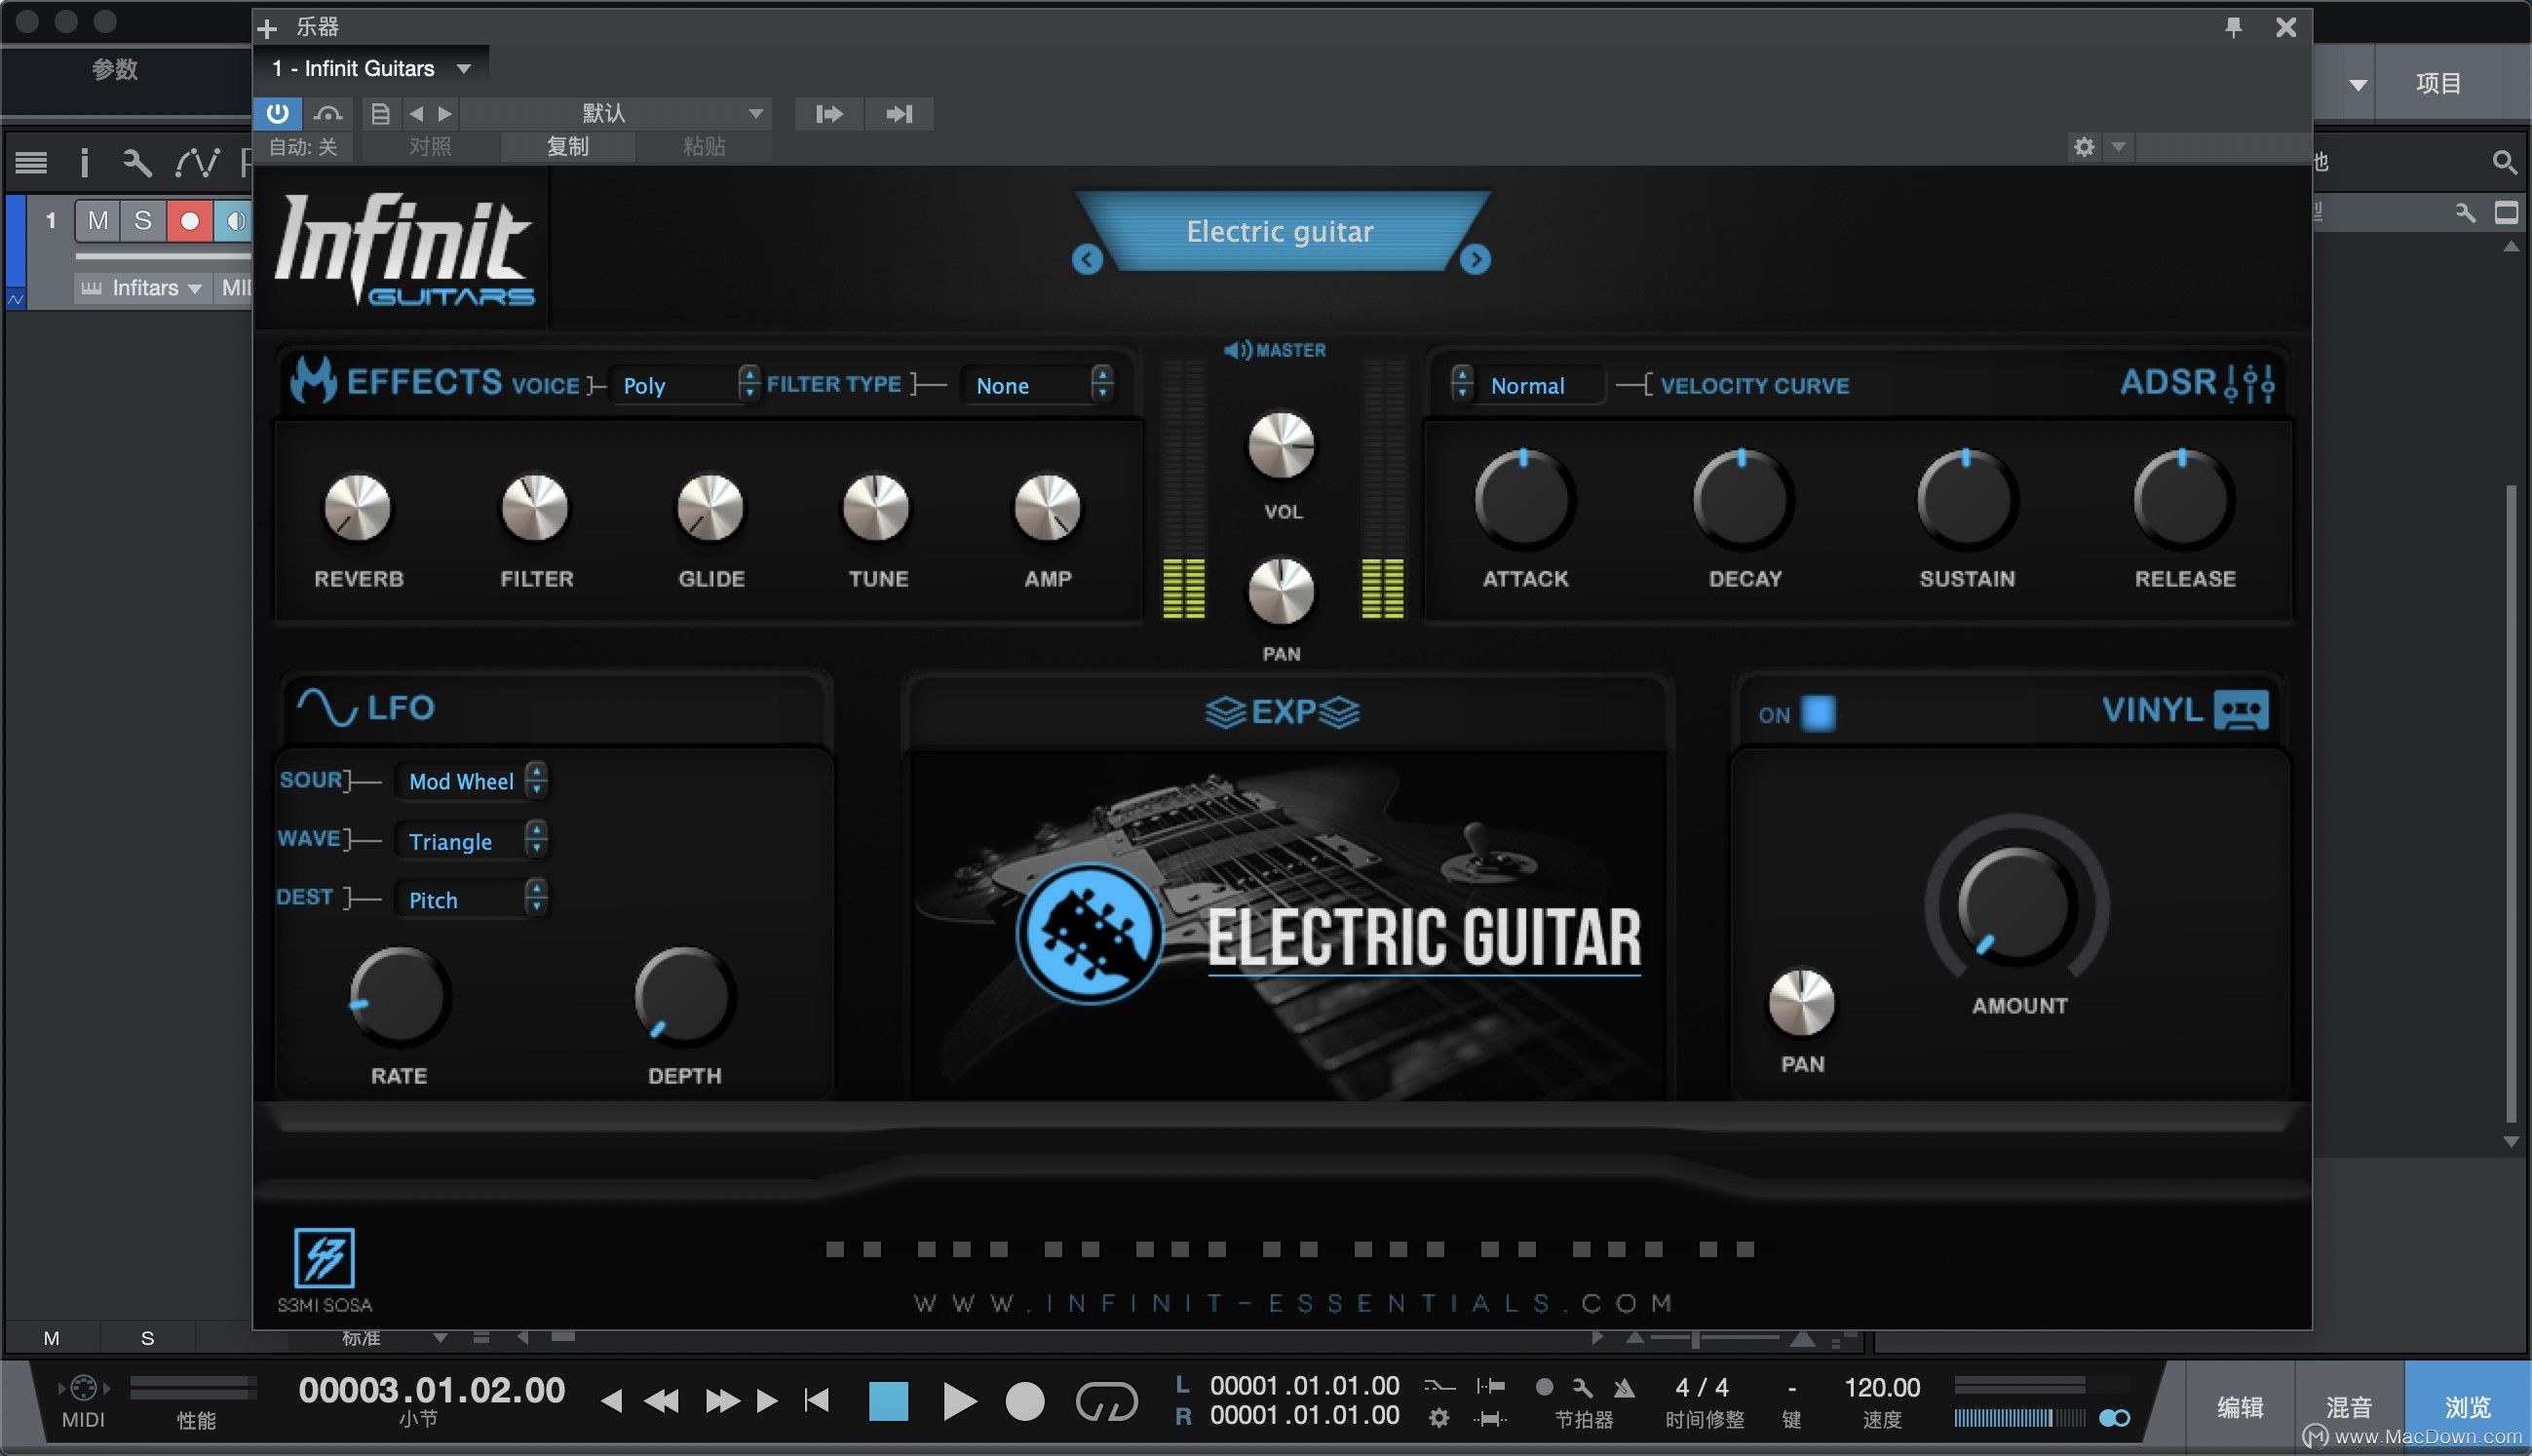Open the 浏览 browse tab

pos(2467,1407)
